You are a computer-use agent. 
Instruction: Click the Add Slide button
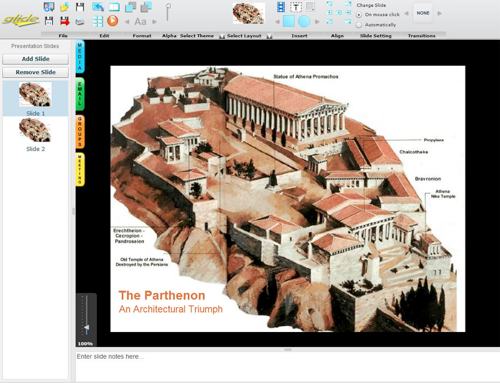[x=36, y=59]
